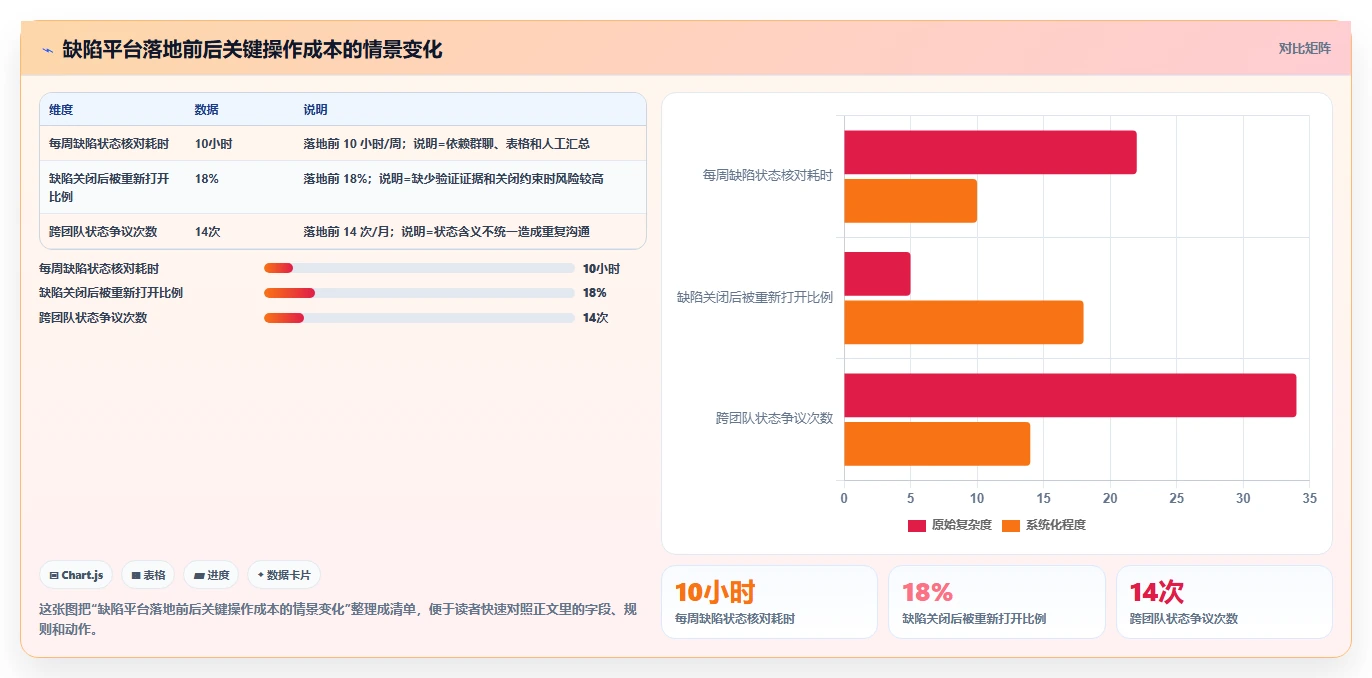This screenshot has width=1372, height=678.
Task: Click the description starting 落地前 14 次/月
Action: (x=446, y=232)
